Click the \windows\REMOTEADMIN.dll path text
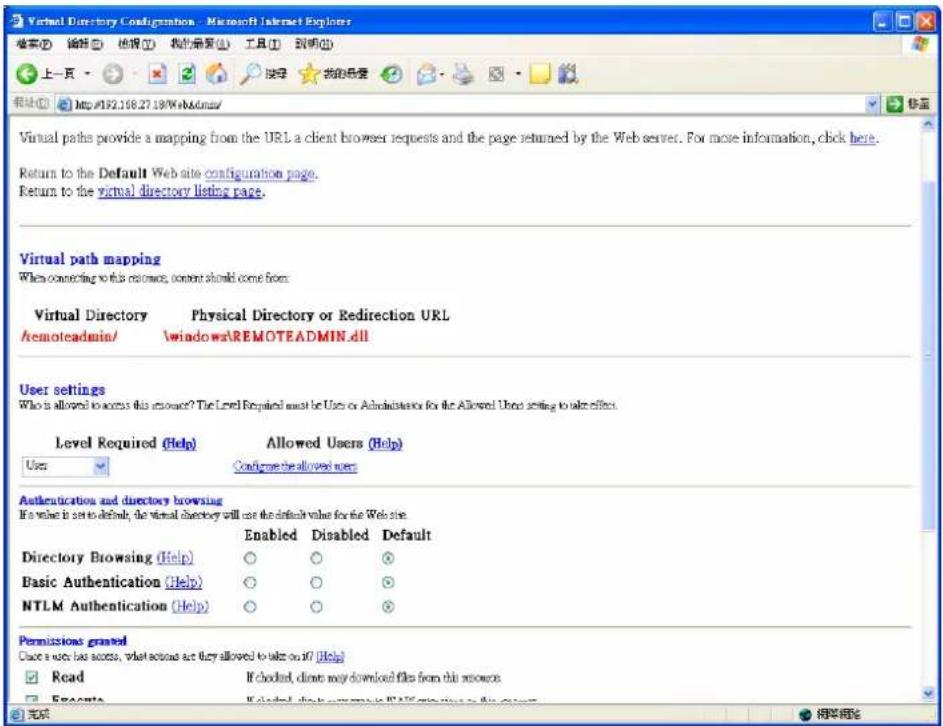Image resolution: width=943 pixels, height=726 pixels. [266, 336]
